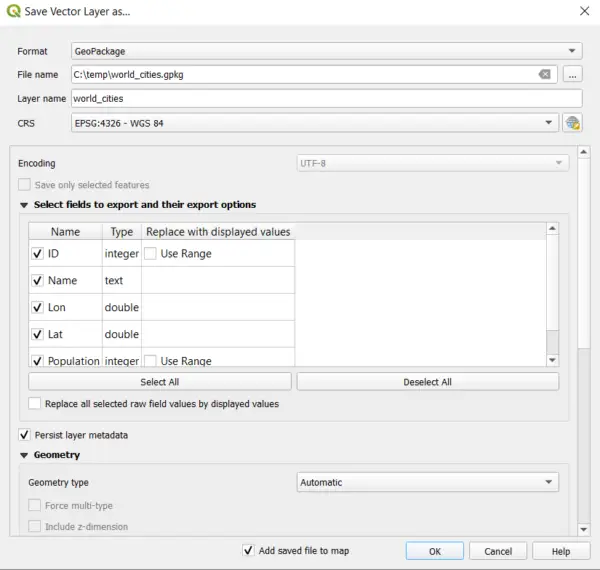Click the CRS selector globe icon
This screenshot has height=570, width=600.
pyautogui.click(x=572, y=123)
